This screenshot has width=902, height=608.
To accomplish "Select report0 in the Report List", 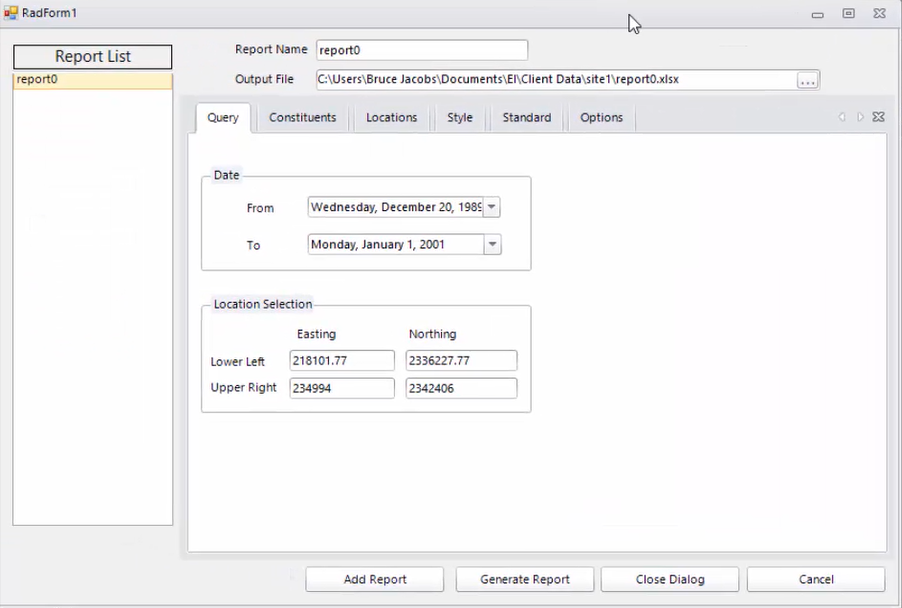I will coord(37,78).
